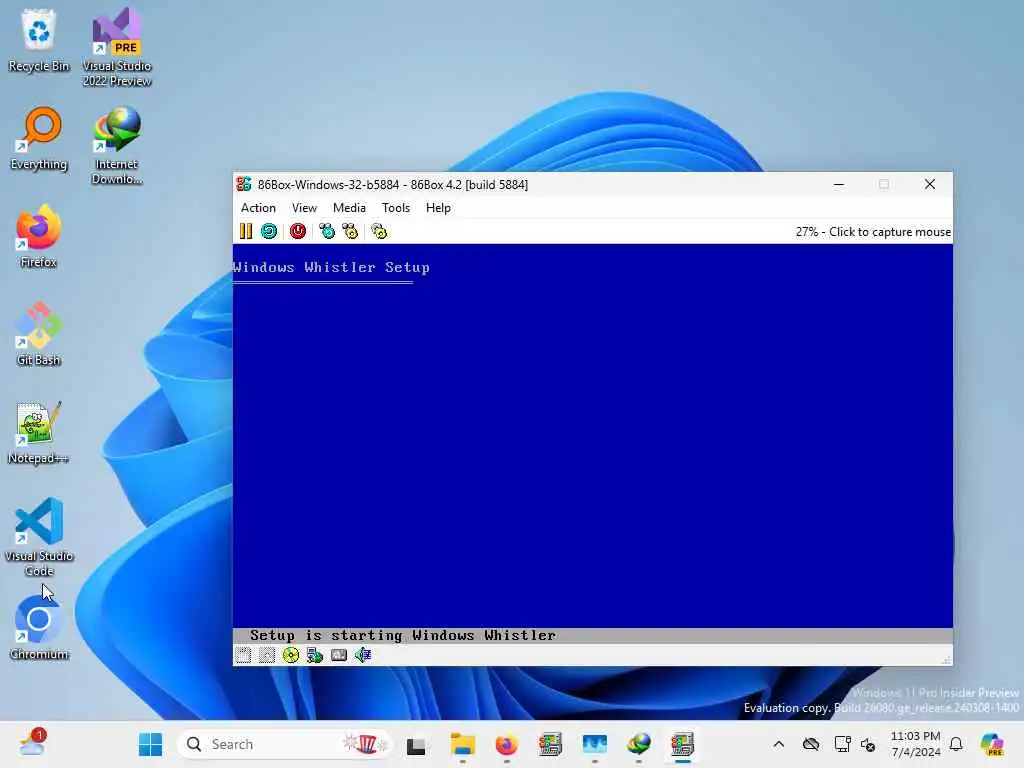Open 86Box manager icon left of blue icon
Image resolution: width=1024 pixels, height=768 pixels.
[x=551, y=744]
